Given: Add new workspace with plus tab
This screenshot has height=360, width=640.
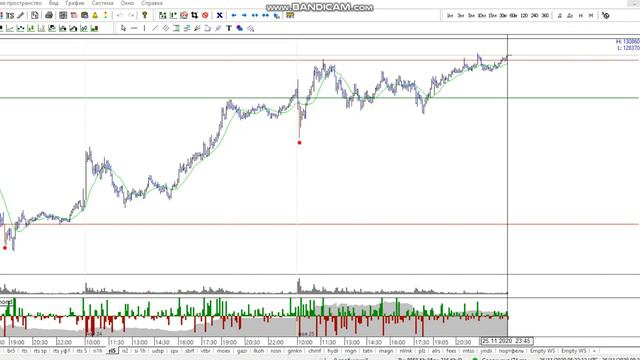Looking at the screenshot, I should (x=594, y=351).
